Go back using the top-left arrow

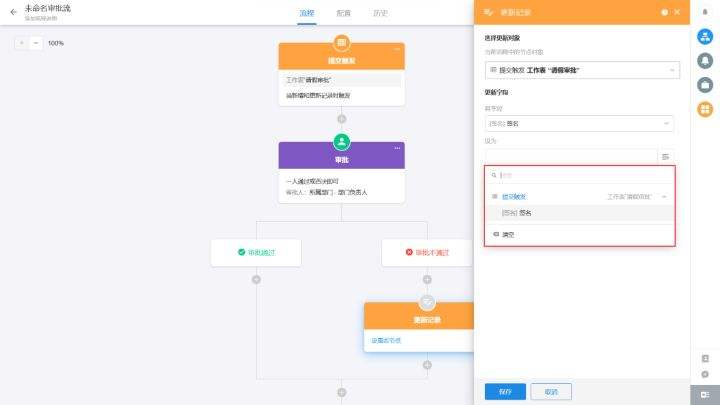click(13, 12)
